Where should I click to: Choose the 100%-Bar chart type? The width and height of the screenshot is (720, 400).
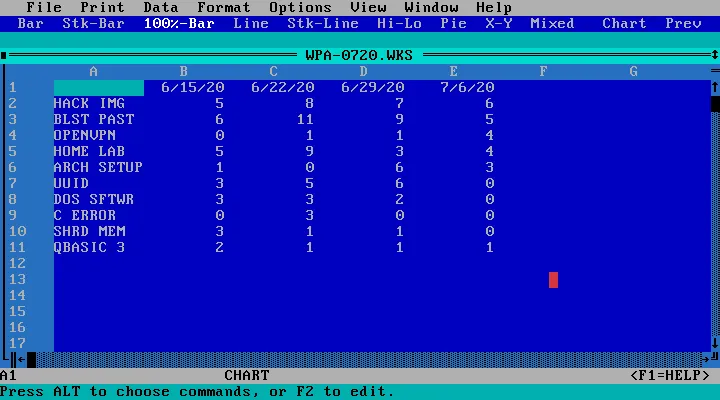point(179,23)
